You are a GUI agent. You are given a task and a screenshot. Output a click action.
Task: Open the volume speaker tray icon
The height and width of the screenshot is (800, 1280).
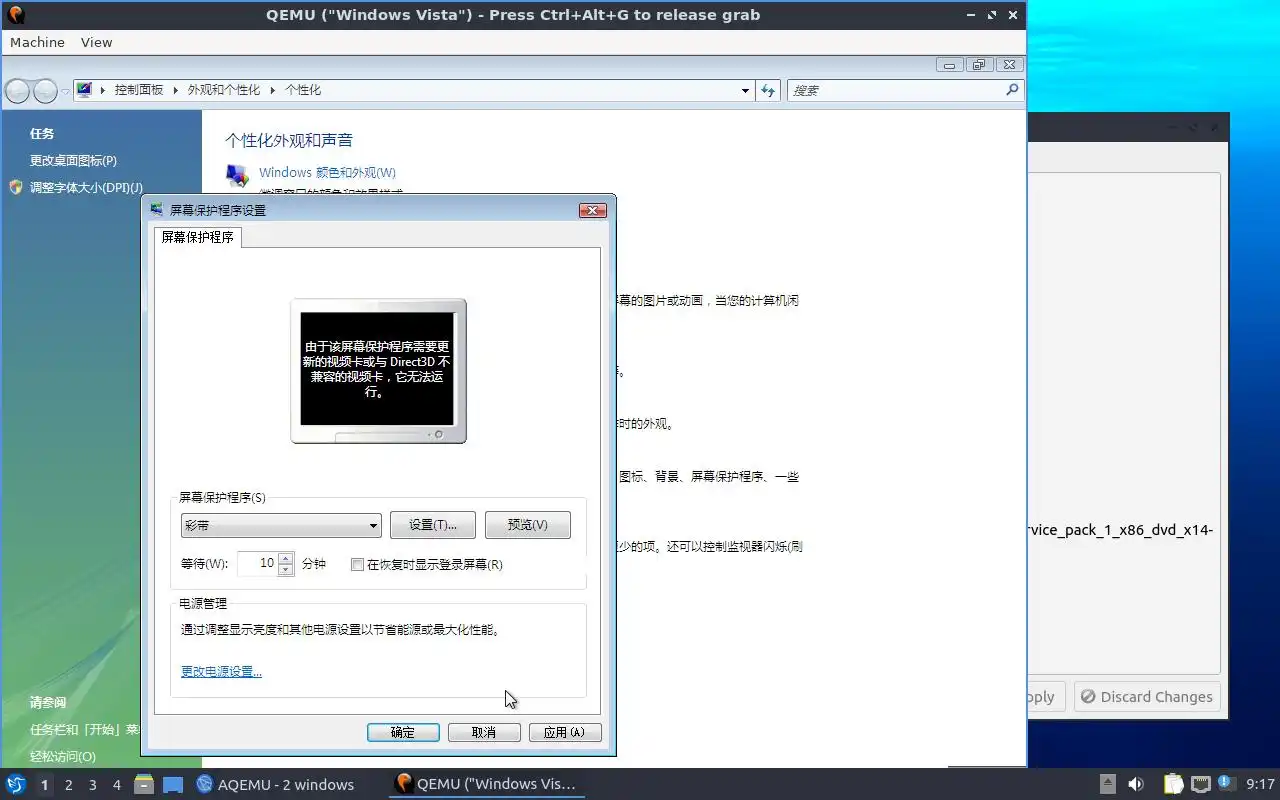tap(1136, 785)
